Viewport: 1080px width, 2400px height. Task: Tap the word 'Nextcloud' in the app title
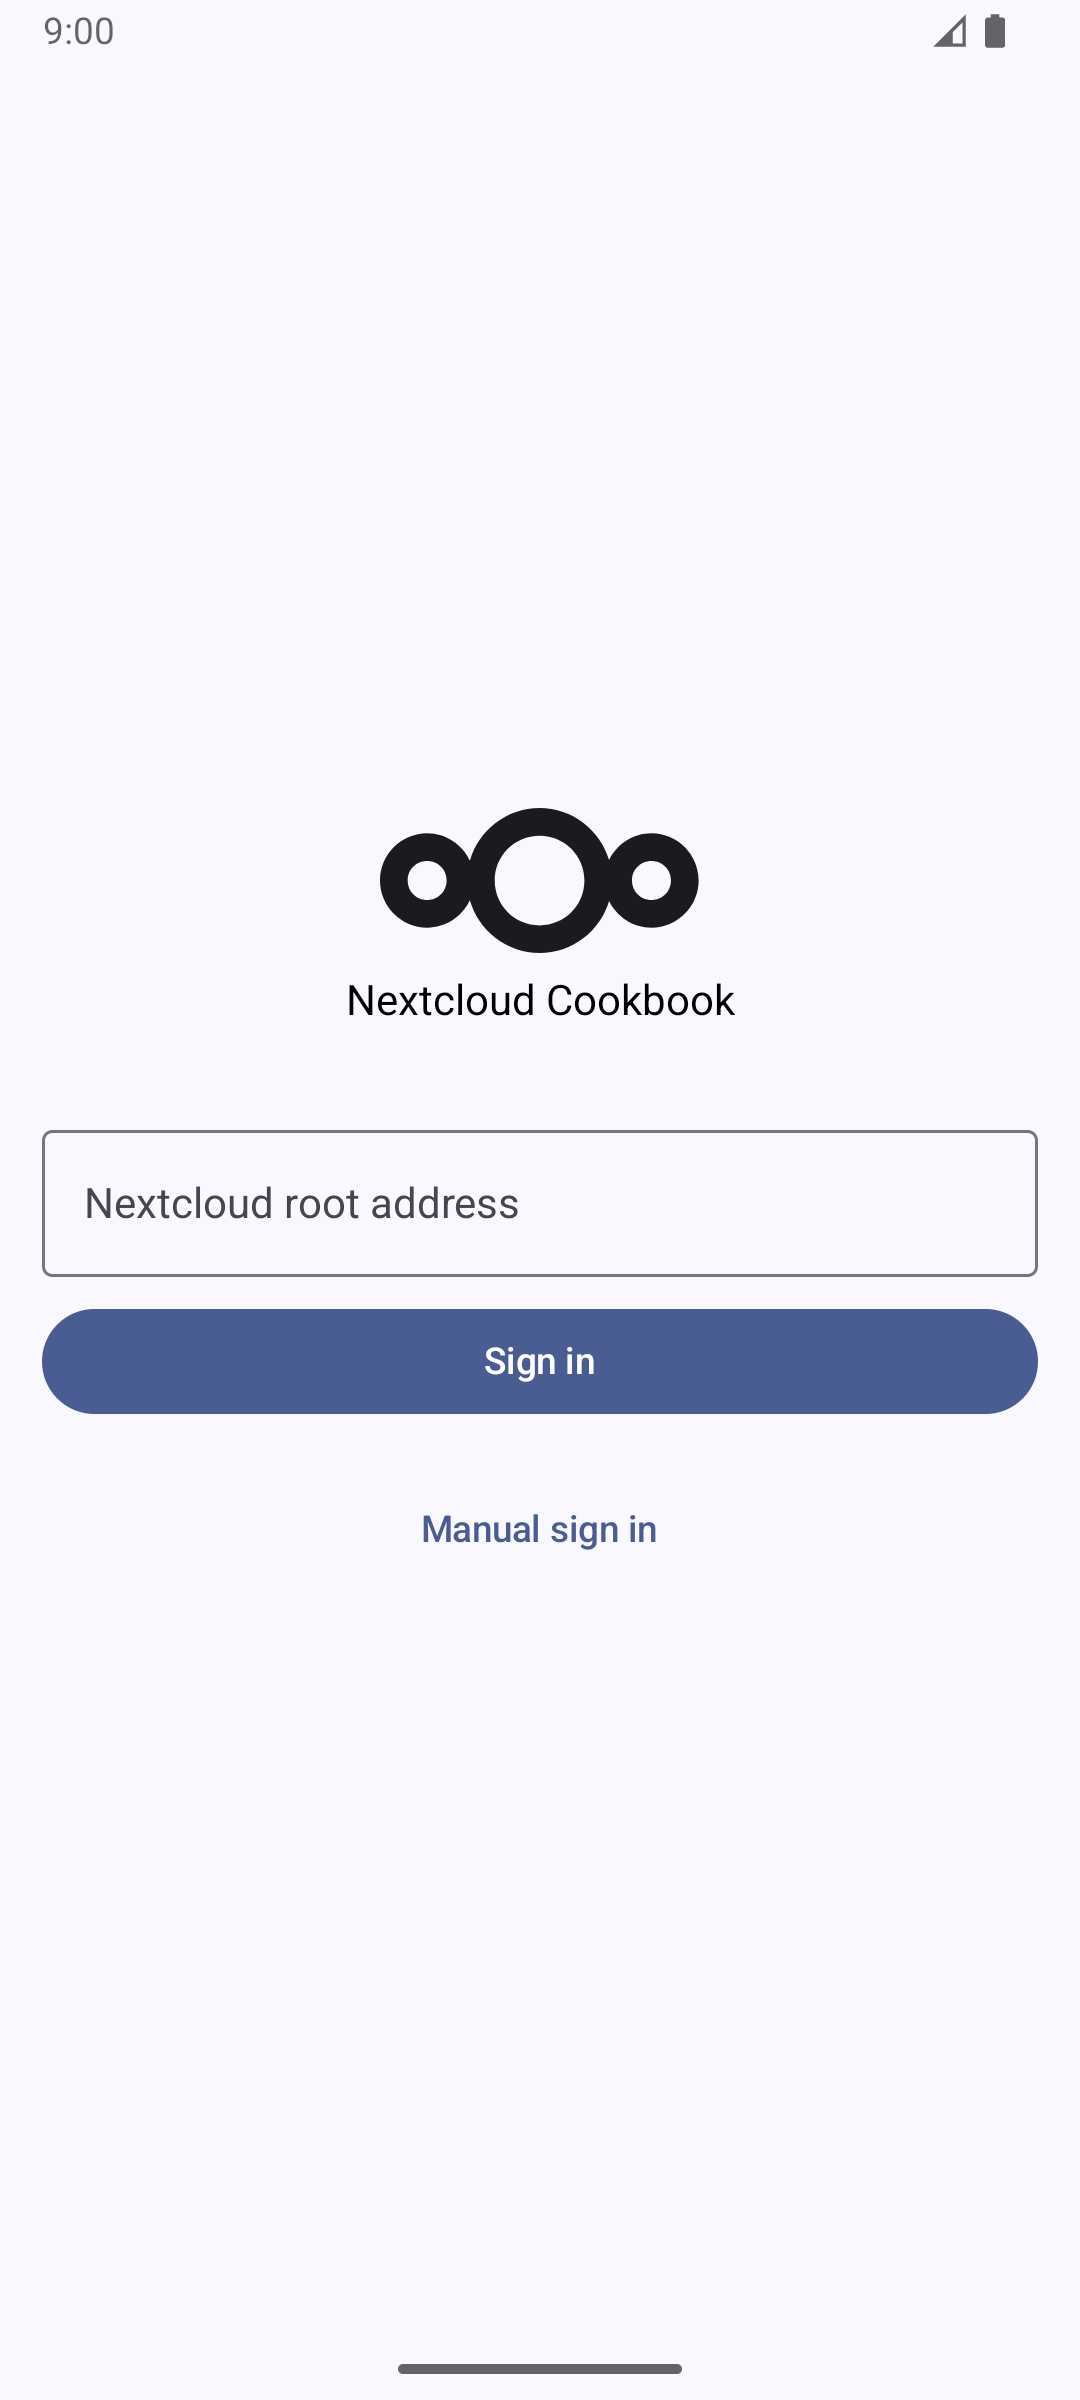point(440,1000)
